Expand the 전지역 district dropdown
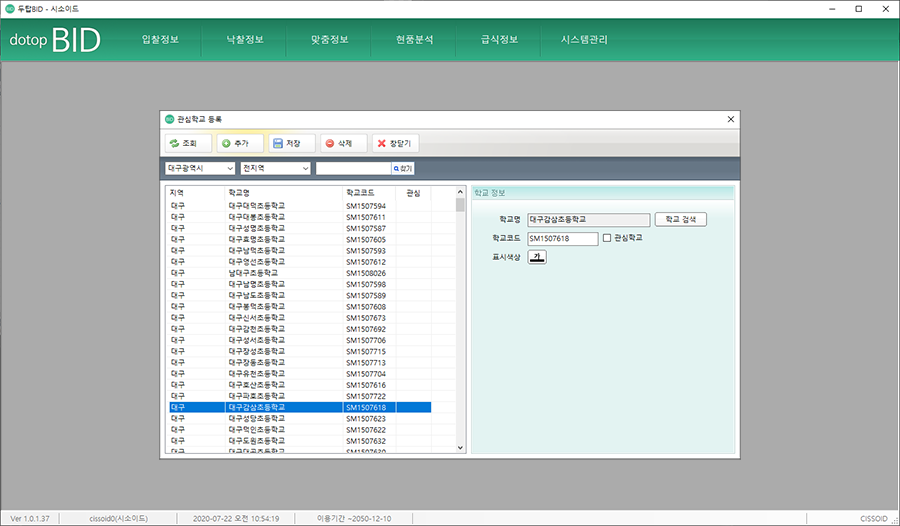Image resolution: width=900 pixels, height=526 pixels. coord(276,169)
